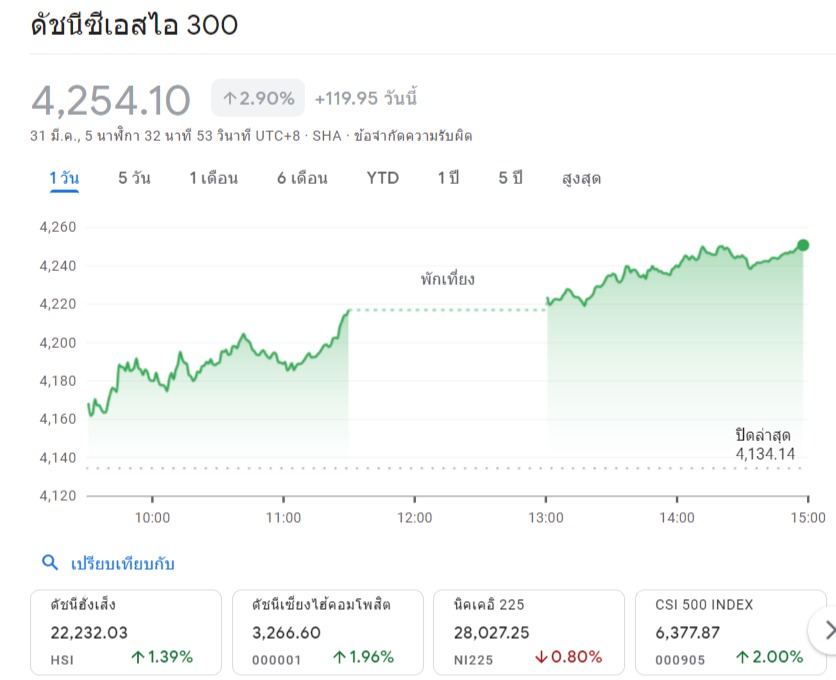Click the red down arrow on Nikkei 225

(x=541, y=657)
